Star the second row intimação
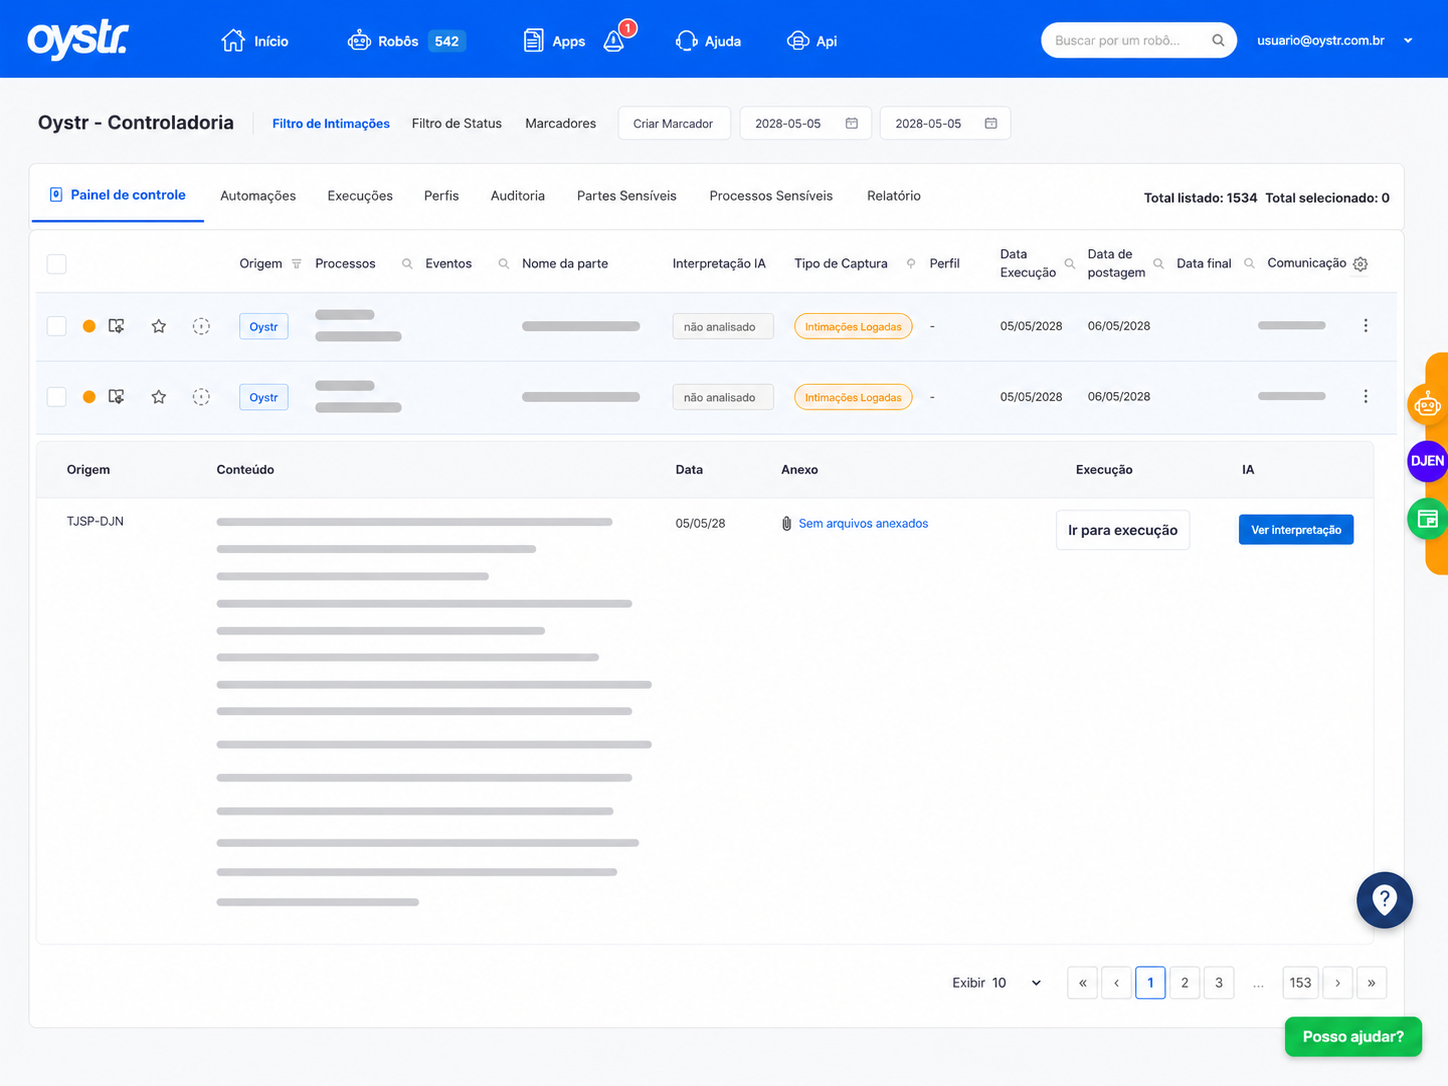1448x1086 pixels. pyautogui.click(x=159, y=397)
